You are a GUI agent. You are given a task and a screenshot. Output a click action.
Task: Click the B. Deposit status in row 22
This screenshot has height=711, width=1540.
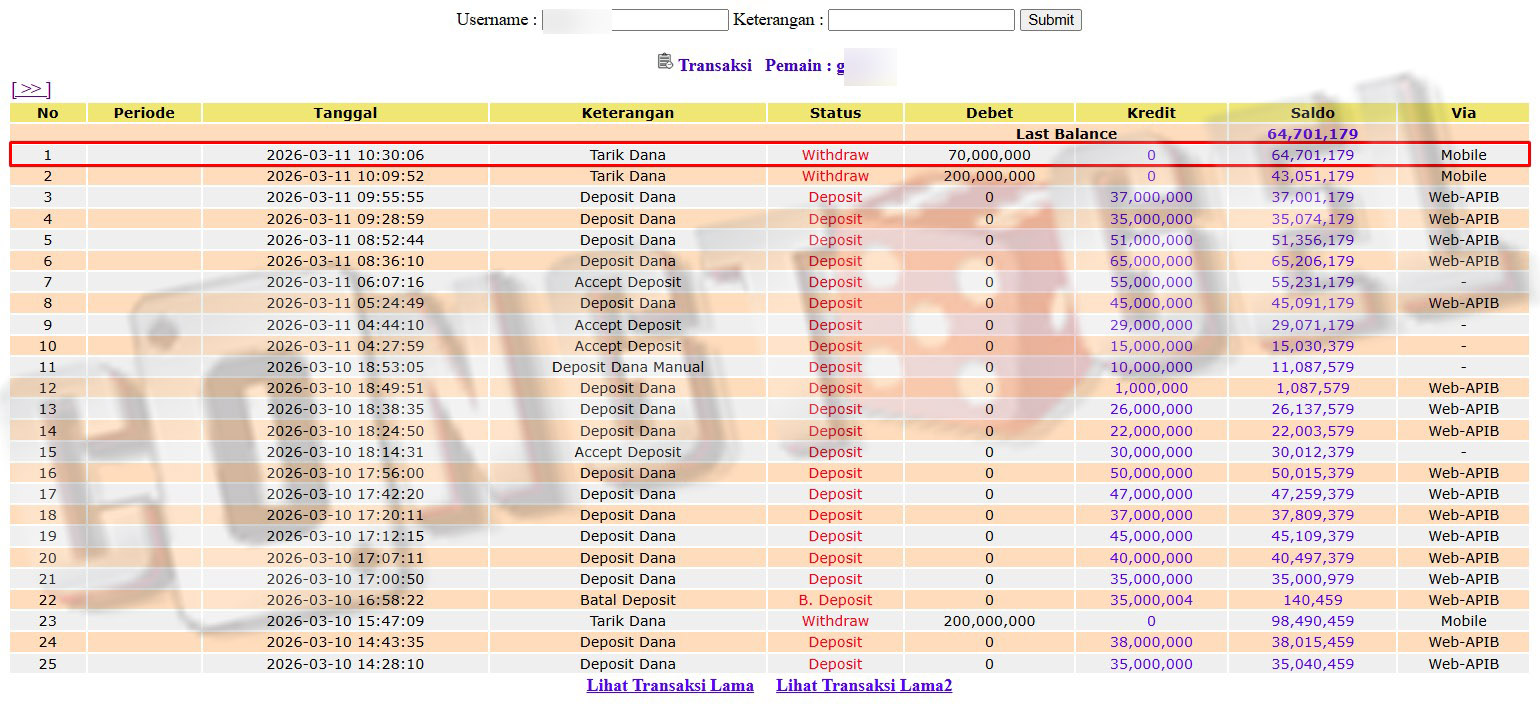pyautogui.click(x=835, y=600)
